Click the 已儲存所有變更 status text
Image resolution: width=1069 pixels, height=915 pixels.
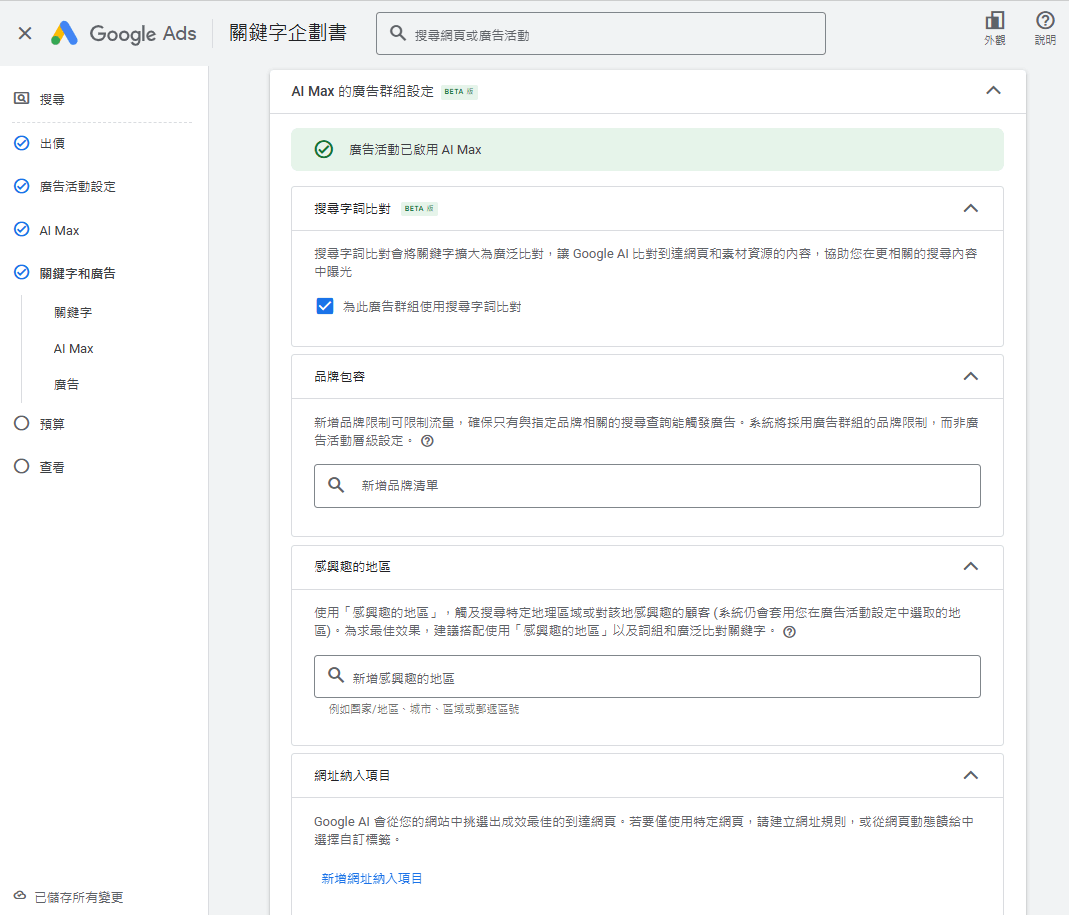coord(79,897)
